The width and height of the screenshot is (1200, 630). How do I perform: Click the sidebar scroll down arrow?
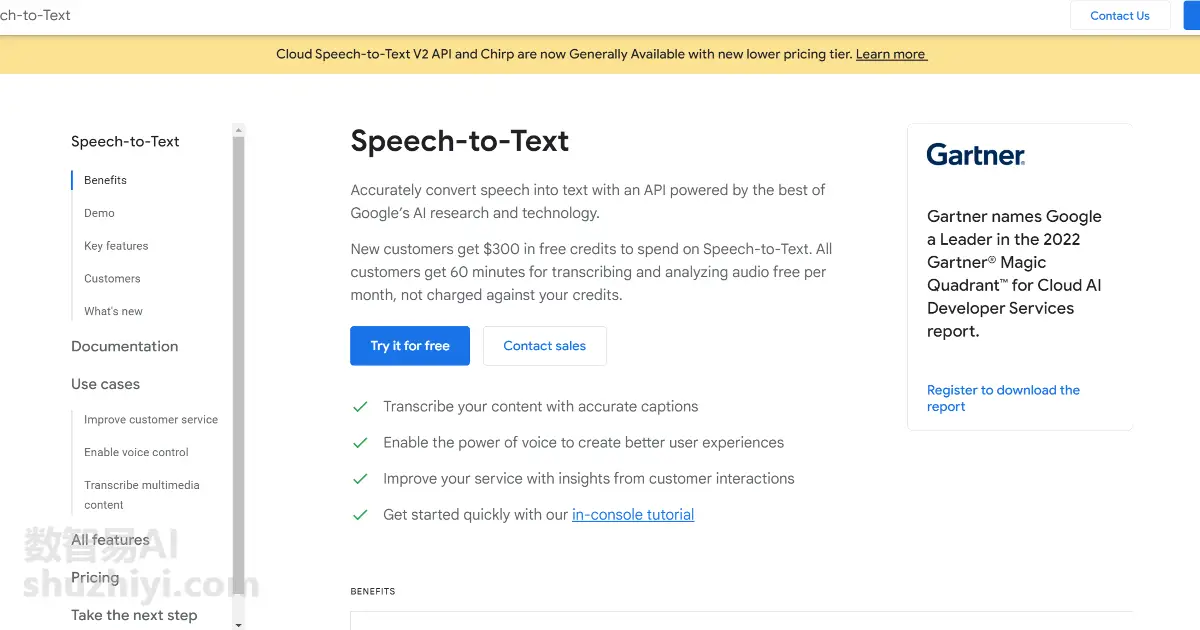238,624
